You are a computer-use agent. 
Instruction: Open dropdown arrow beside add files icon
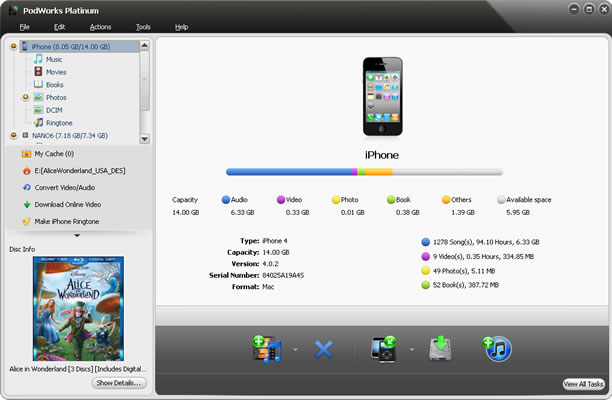click(x=295, y=349)
